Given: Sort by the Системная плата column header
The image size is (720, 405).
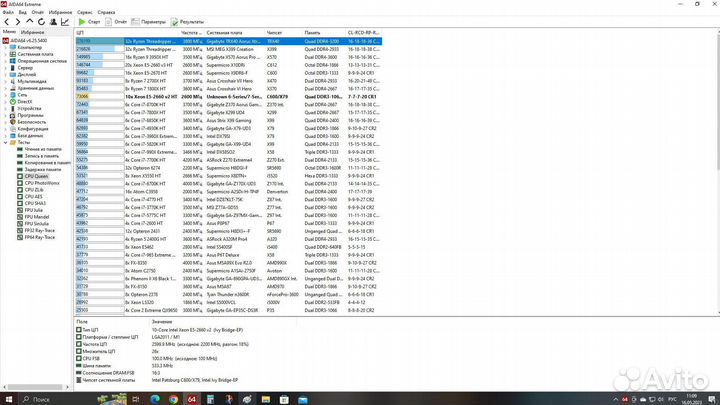Looking at the screenshot, I should click(234, 33).
